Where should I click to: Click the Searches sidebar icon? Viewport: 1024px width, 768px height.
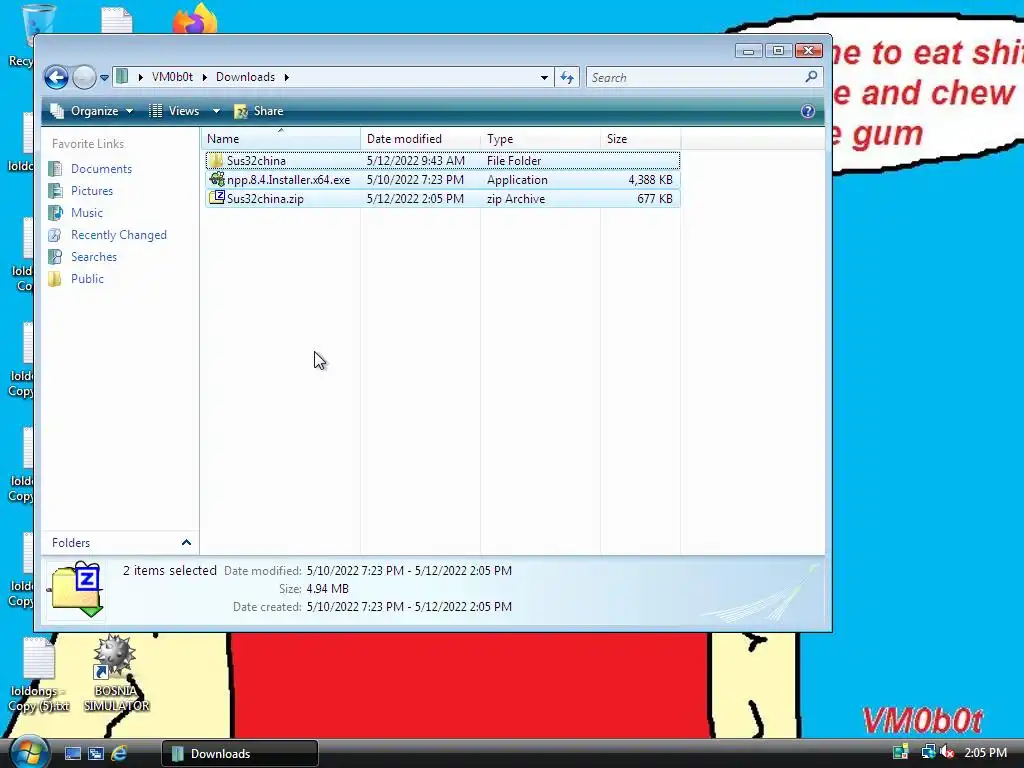coord(56,257)
